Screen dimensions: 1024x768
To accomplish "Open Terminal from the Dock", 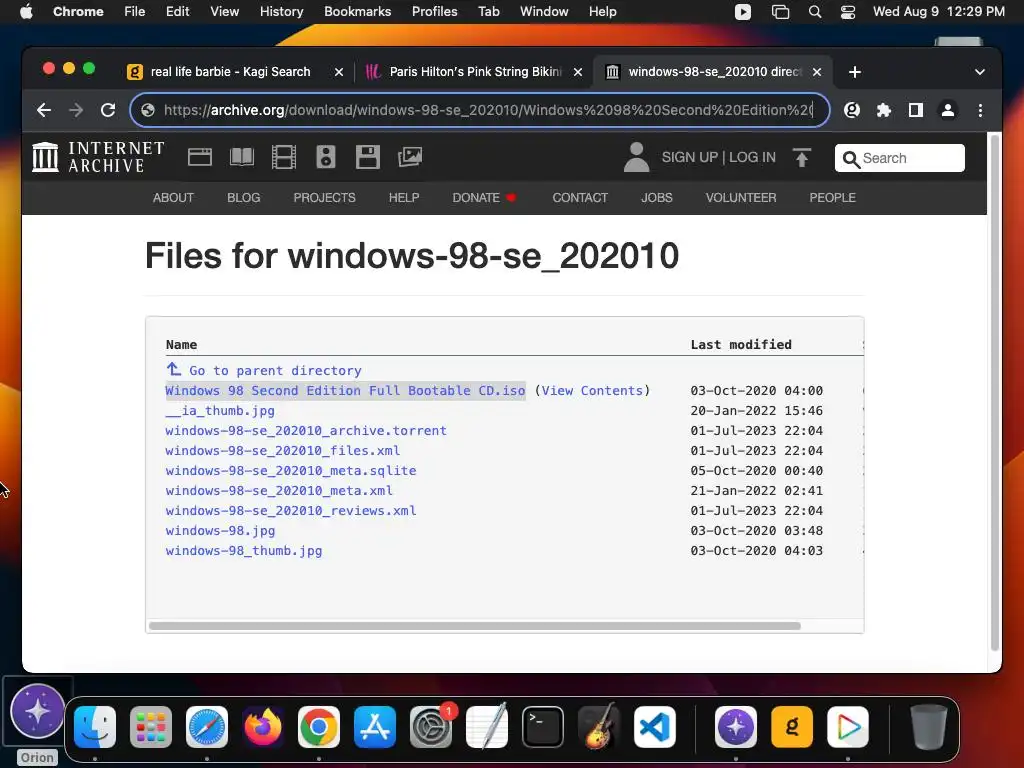I will click(x=543, y=727).
